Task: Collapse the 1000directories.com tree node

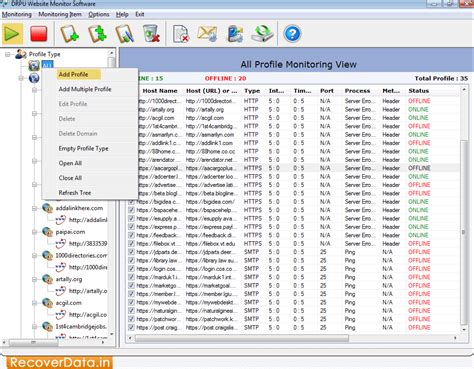Action: [34, 256]
